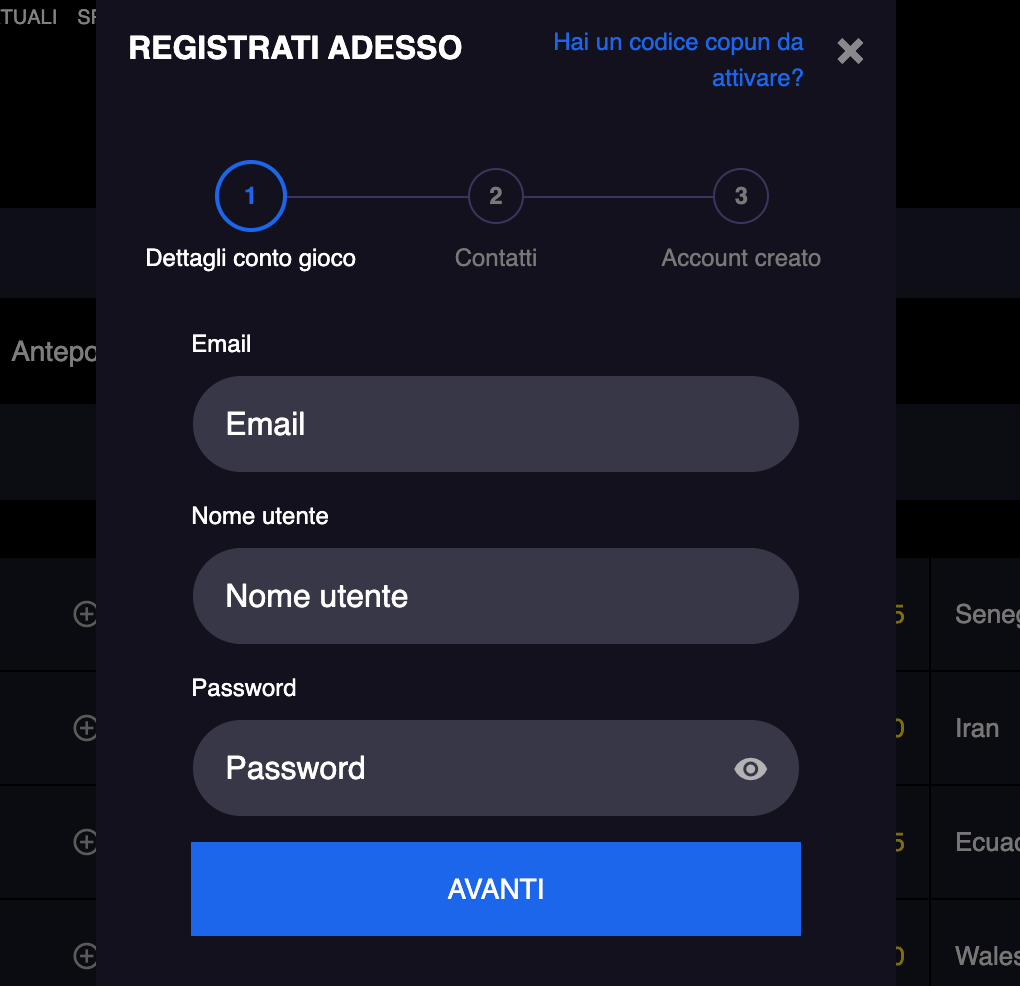This screenshot has width=1020, height=986.
Task: Select the Iran team entry
Action: click(976, 727)
